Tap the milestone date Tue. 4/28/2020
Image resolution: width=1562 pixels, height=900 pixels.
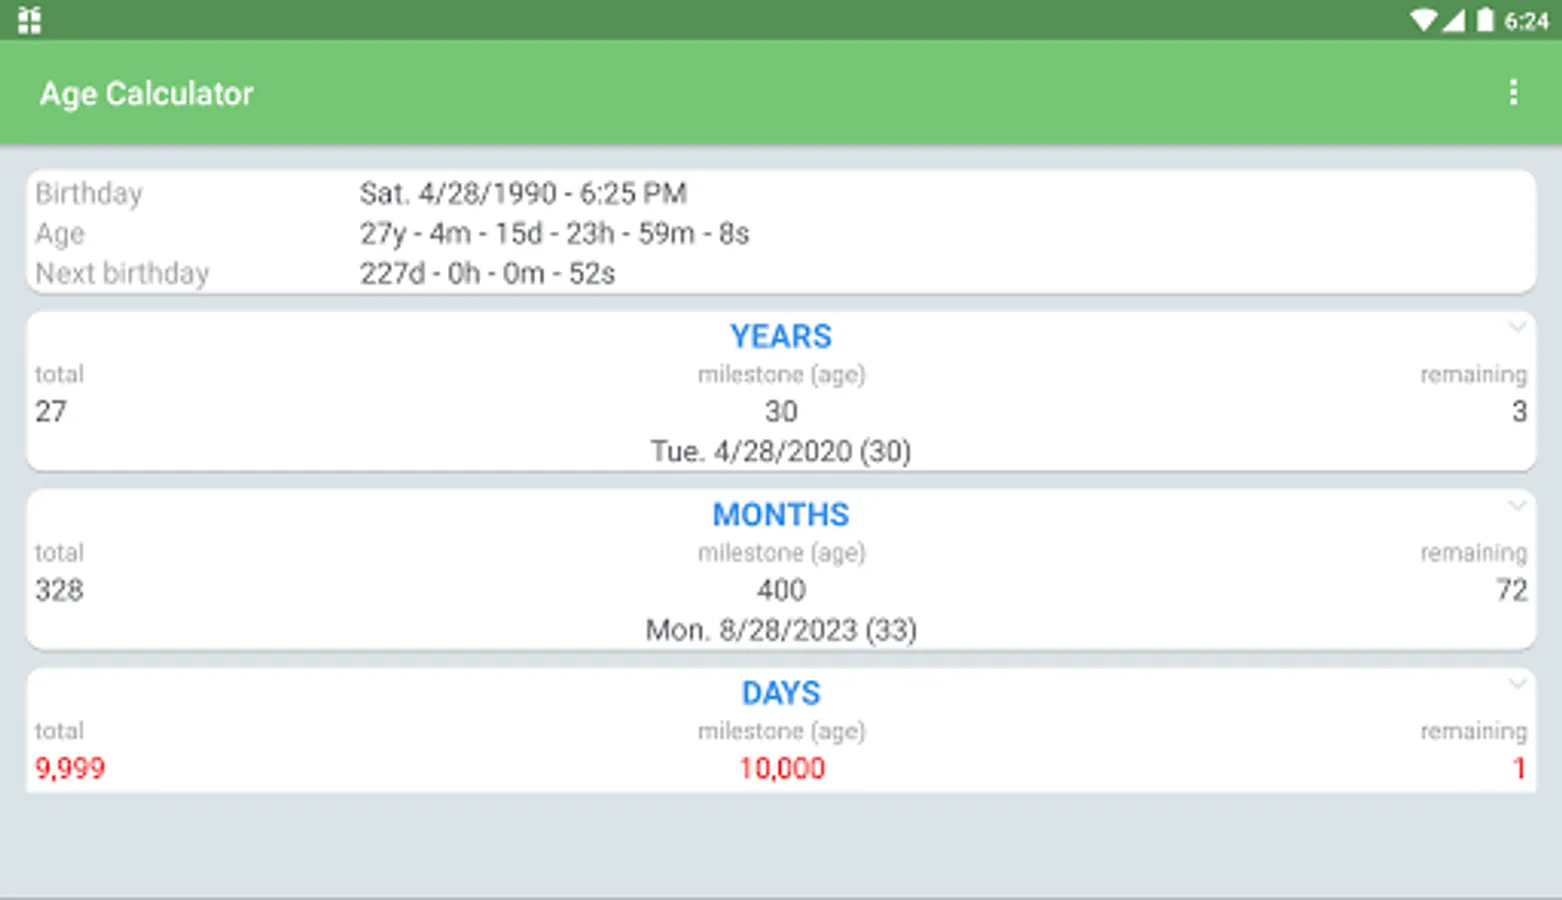pos(780,451)
